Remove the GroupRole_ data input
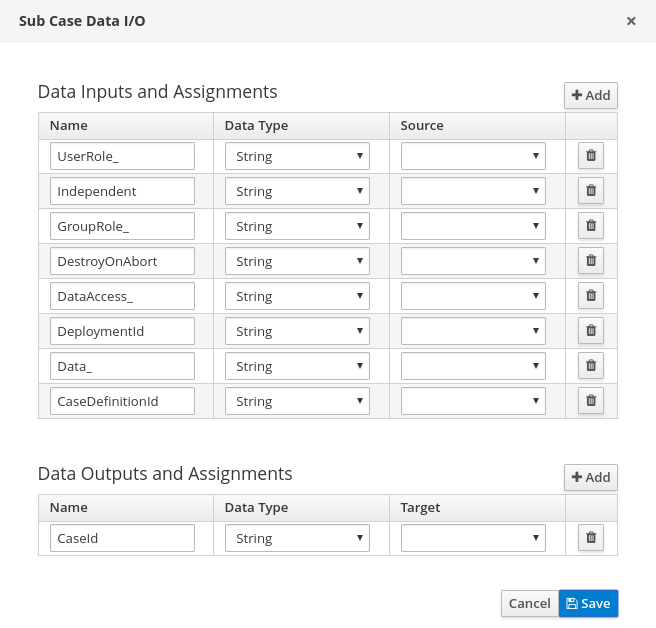The height and width of the screenshot is (628, 656). point(591,226)
